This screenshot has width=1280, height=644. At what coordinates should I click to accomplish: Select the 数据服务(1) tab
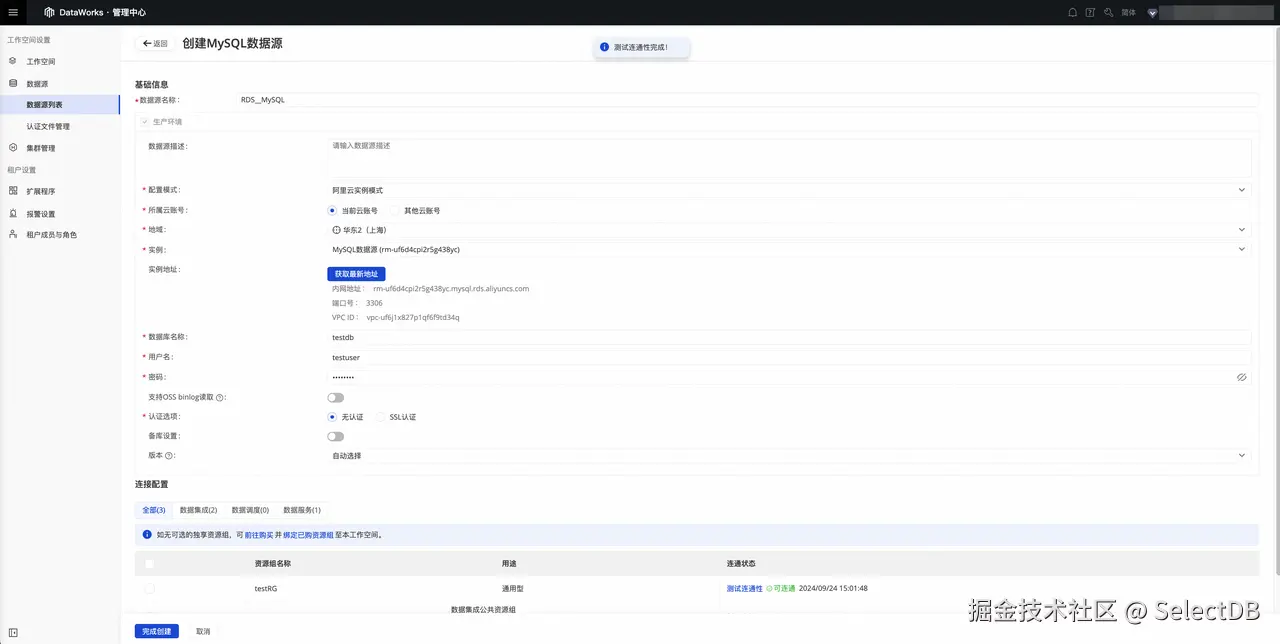pos(302,510)
